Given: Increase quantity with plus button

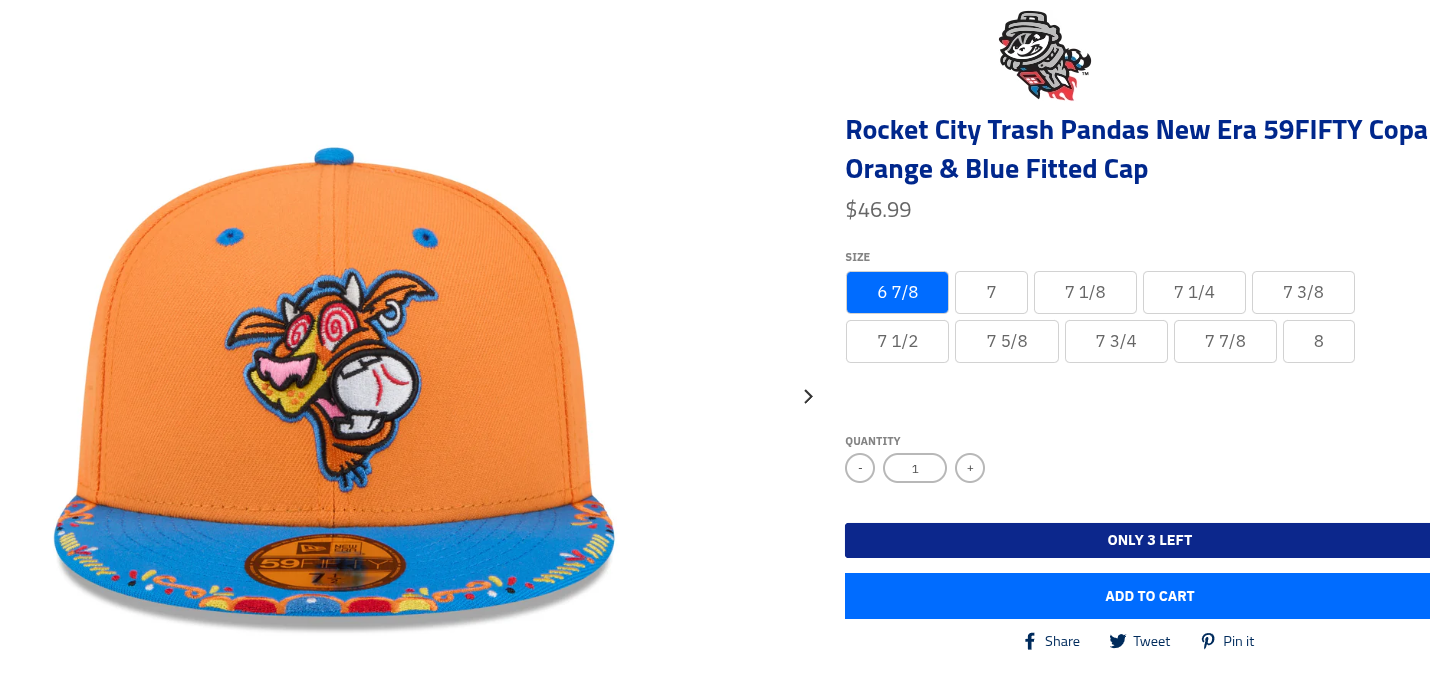Looking at the screenshot, I should tap(970, 468).
